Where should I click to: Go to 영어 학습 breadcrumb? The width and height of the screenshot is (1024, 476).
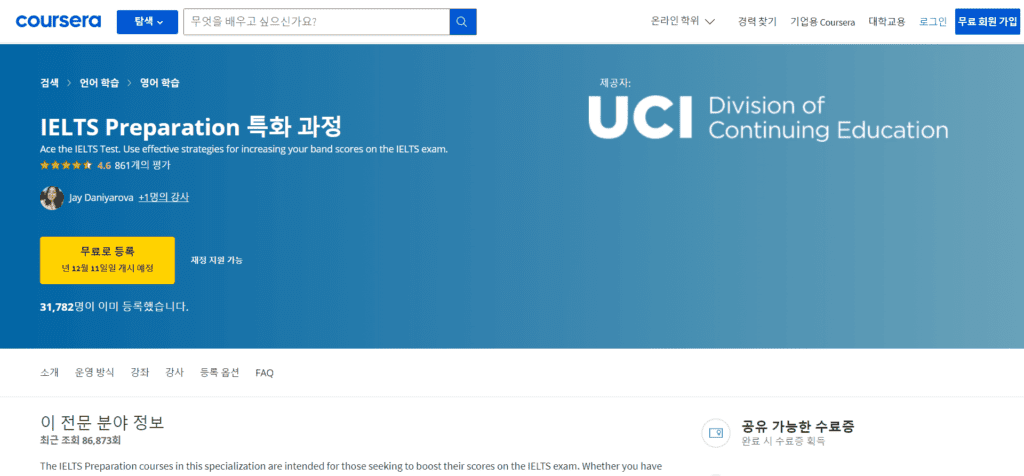(160, 83)
